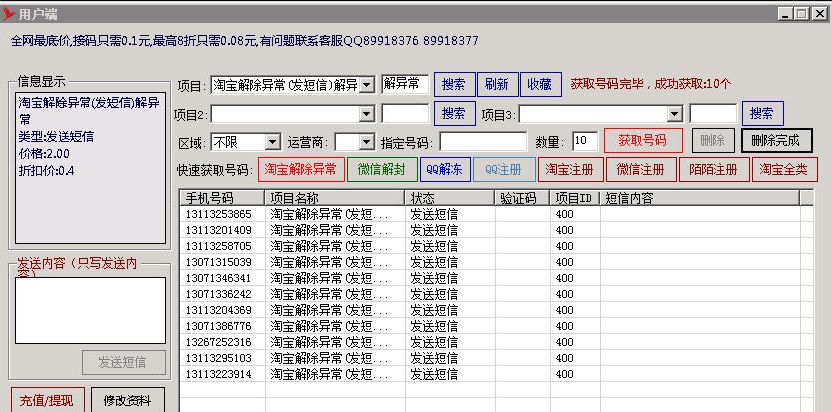Focus the 项目2 search text field
The width and height of the screenshot is (832, 412).
point(405,114)
